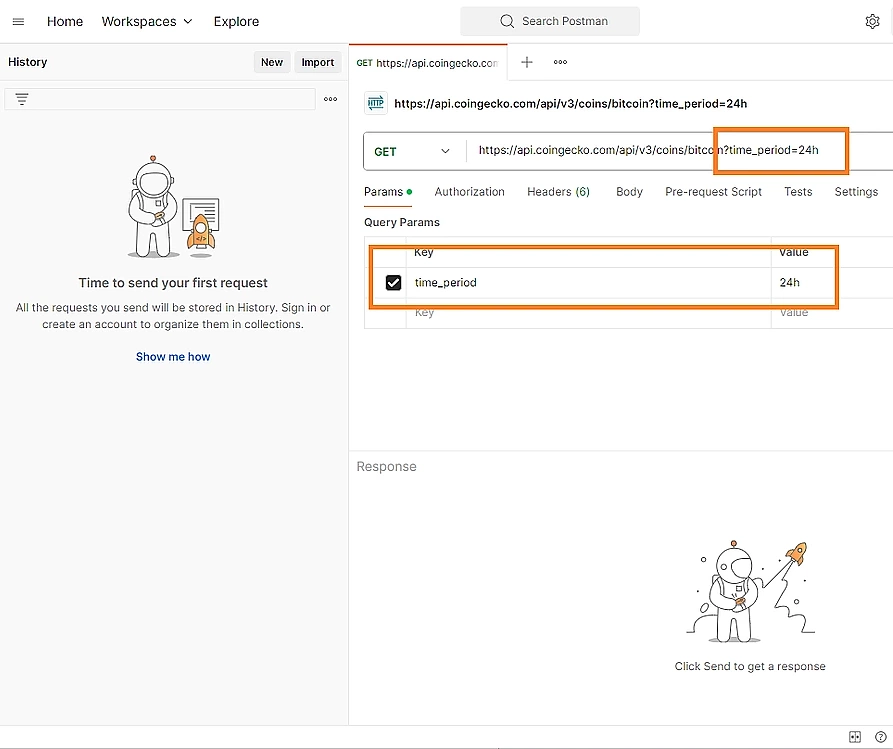Screen dimensions: 893x749
Task: Click the empty Key placeholder cell
Action: [x=588, y=313]
